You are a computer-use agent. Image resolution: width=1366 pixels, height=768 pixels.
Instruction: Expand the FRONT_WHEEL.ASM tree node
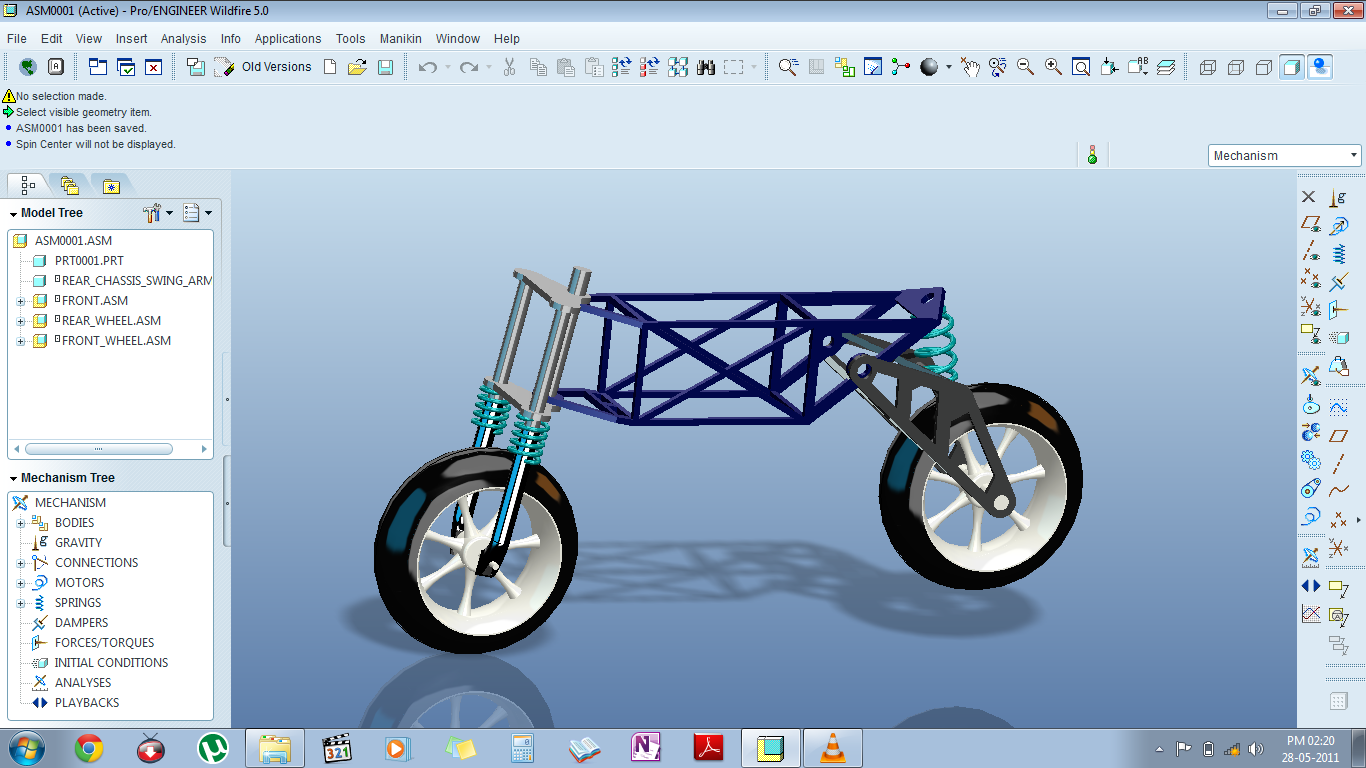(20, 341)
